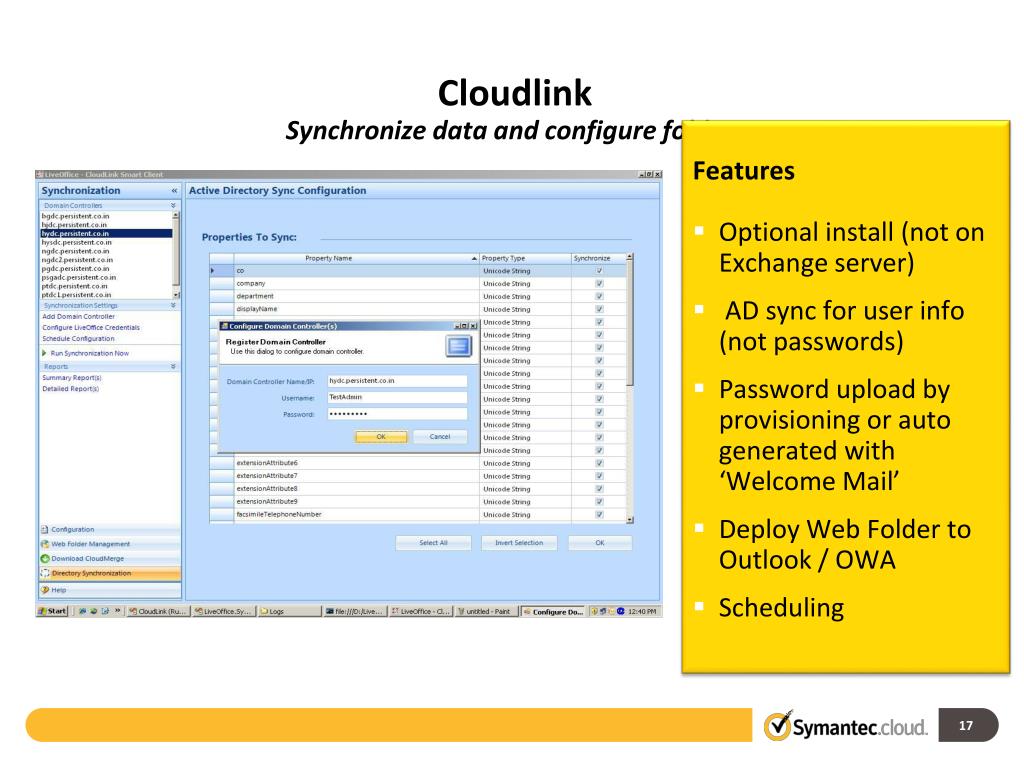Toggle Synchronize checkbox for extensionAttribute9
The width and height of the screenshot is (1024, 768).
pyautogui.click(x=599, y=502)
